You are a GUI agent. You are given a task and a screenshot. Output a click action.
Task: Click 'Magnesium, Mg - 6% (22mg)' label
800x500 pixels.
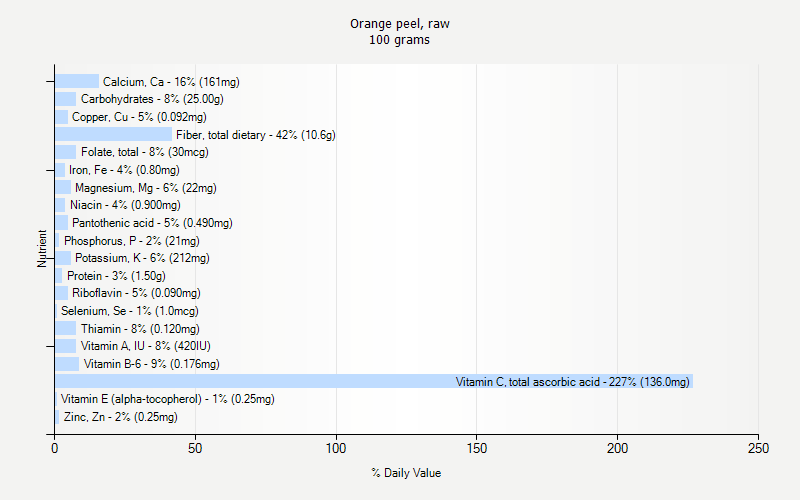click(145, 188)
